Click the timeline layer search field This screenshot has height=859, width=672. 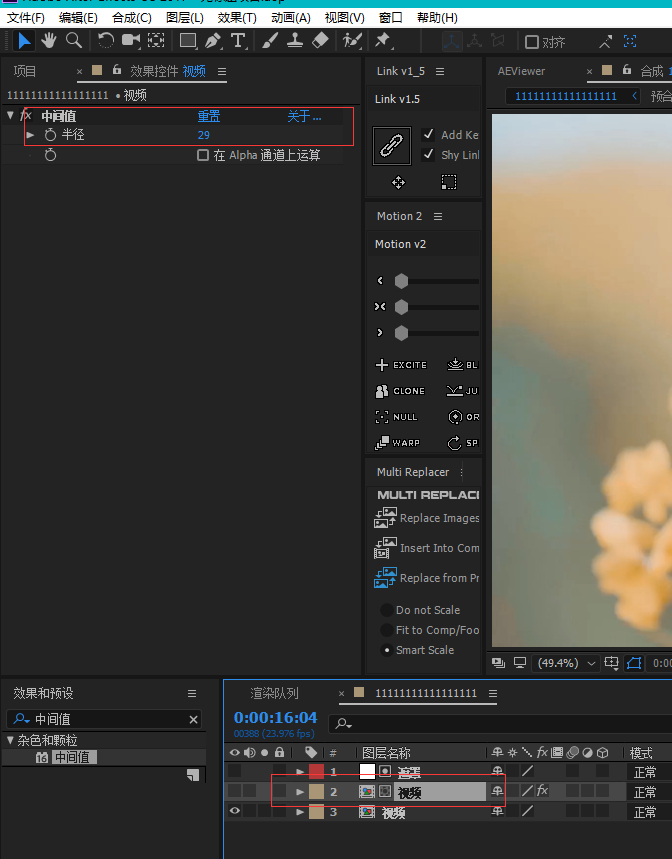tap(501, 724)
